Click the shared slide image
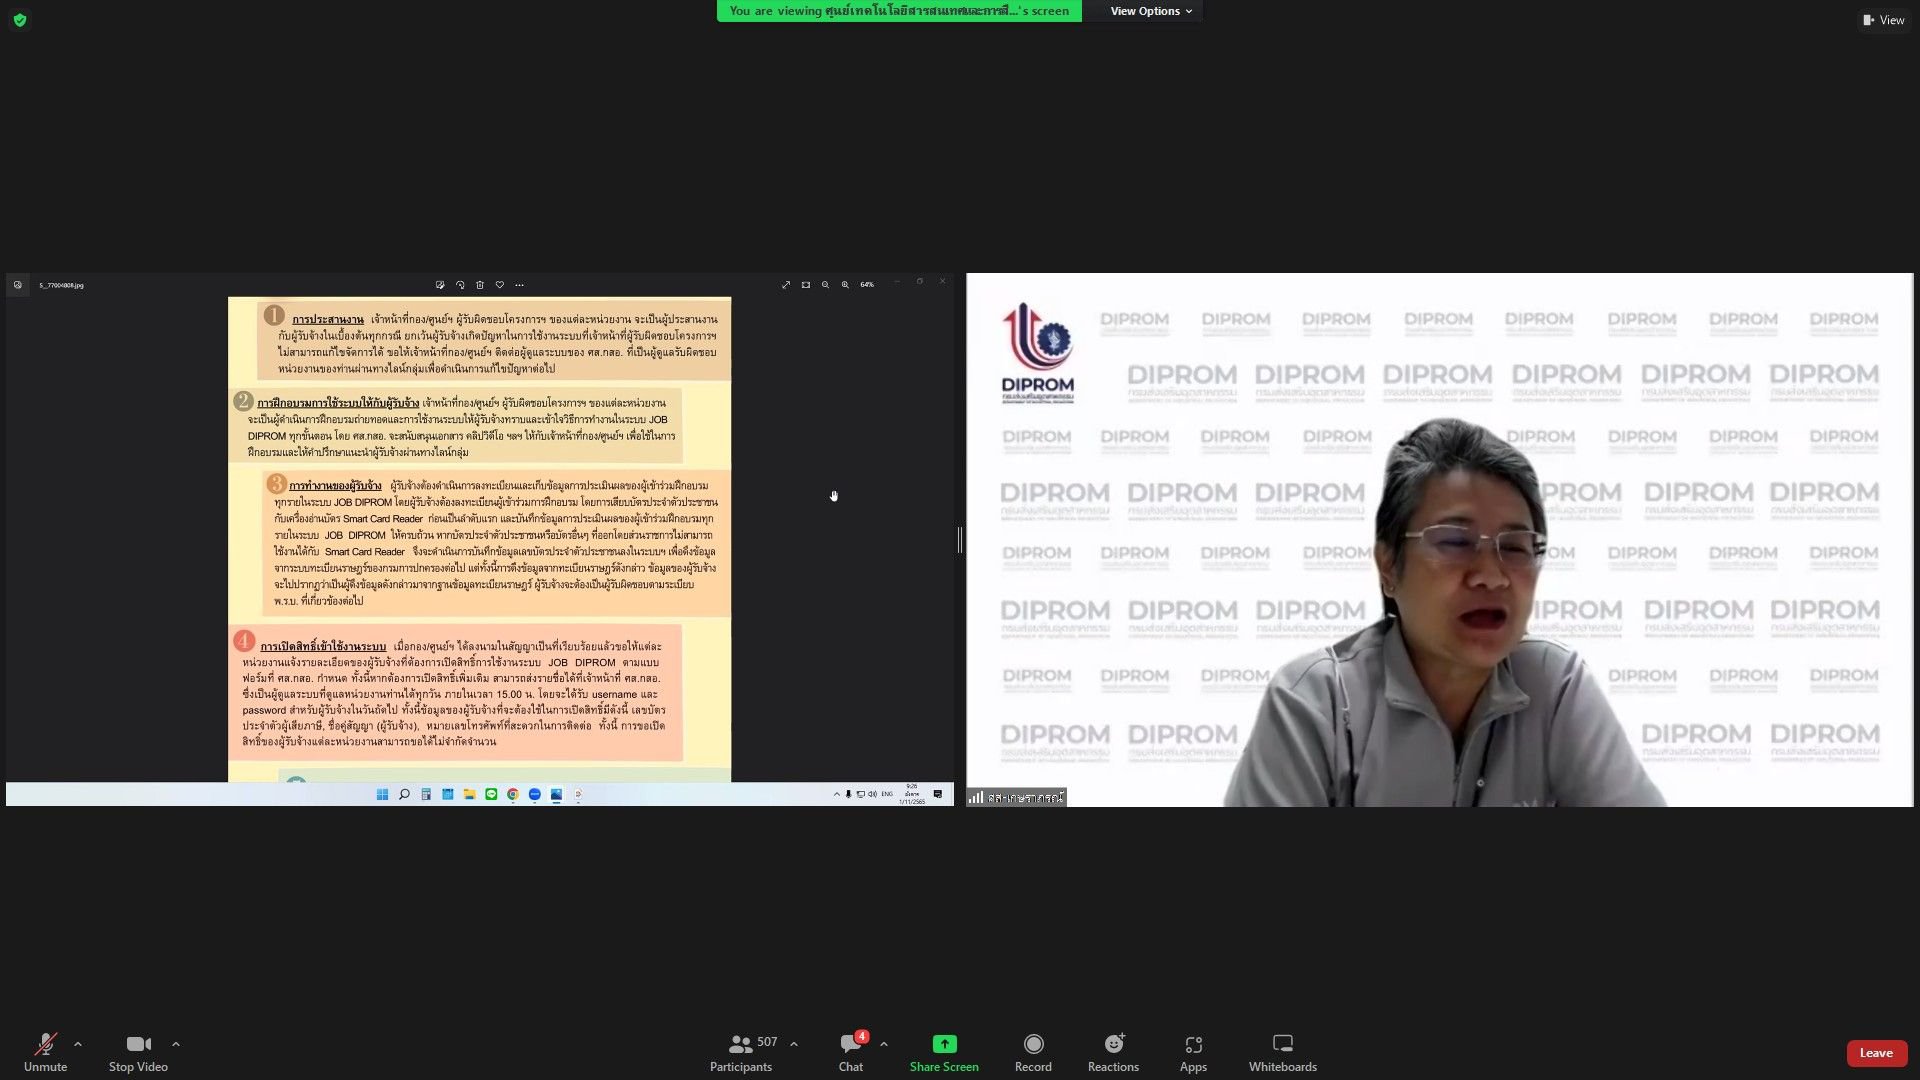Image resolution: width=1920 pixels, height=1080 pixels. coord(479,539)
